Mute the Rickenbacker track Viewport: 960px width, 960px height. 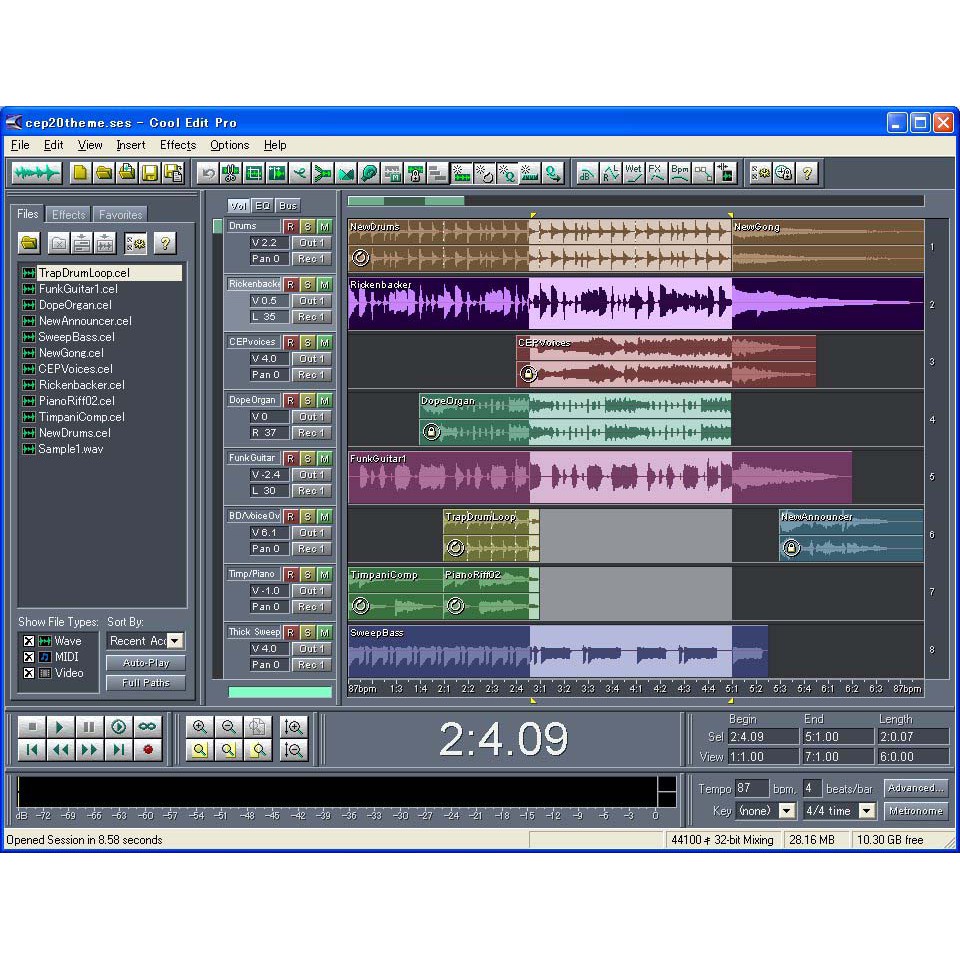(324, 285)
